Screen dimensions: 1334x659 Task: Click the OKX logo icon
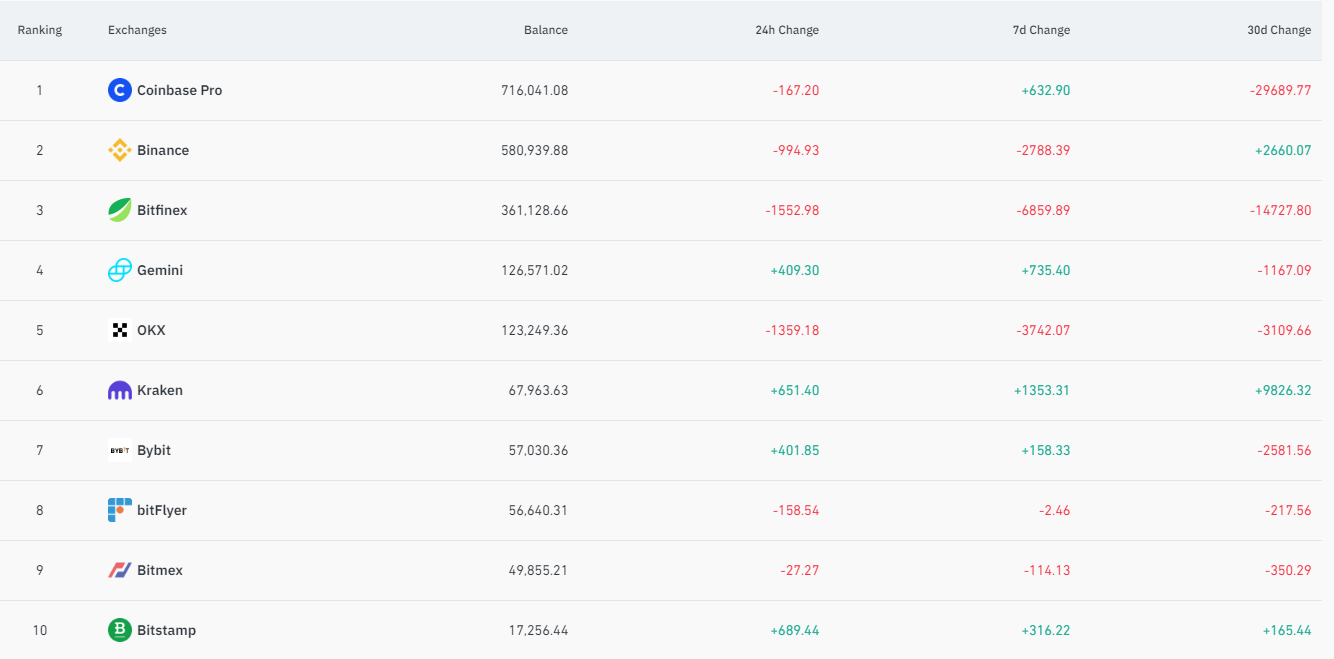click(x=120, y=330)
